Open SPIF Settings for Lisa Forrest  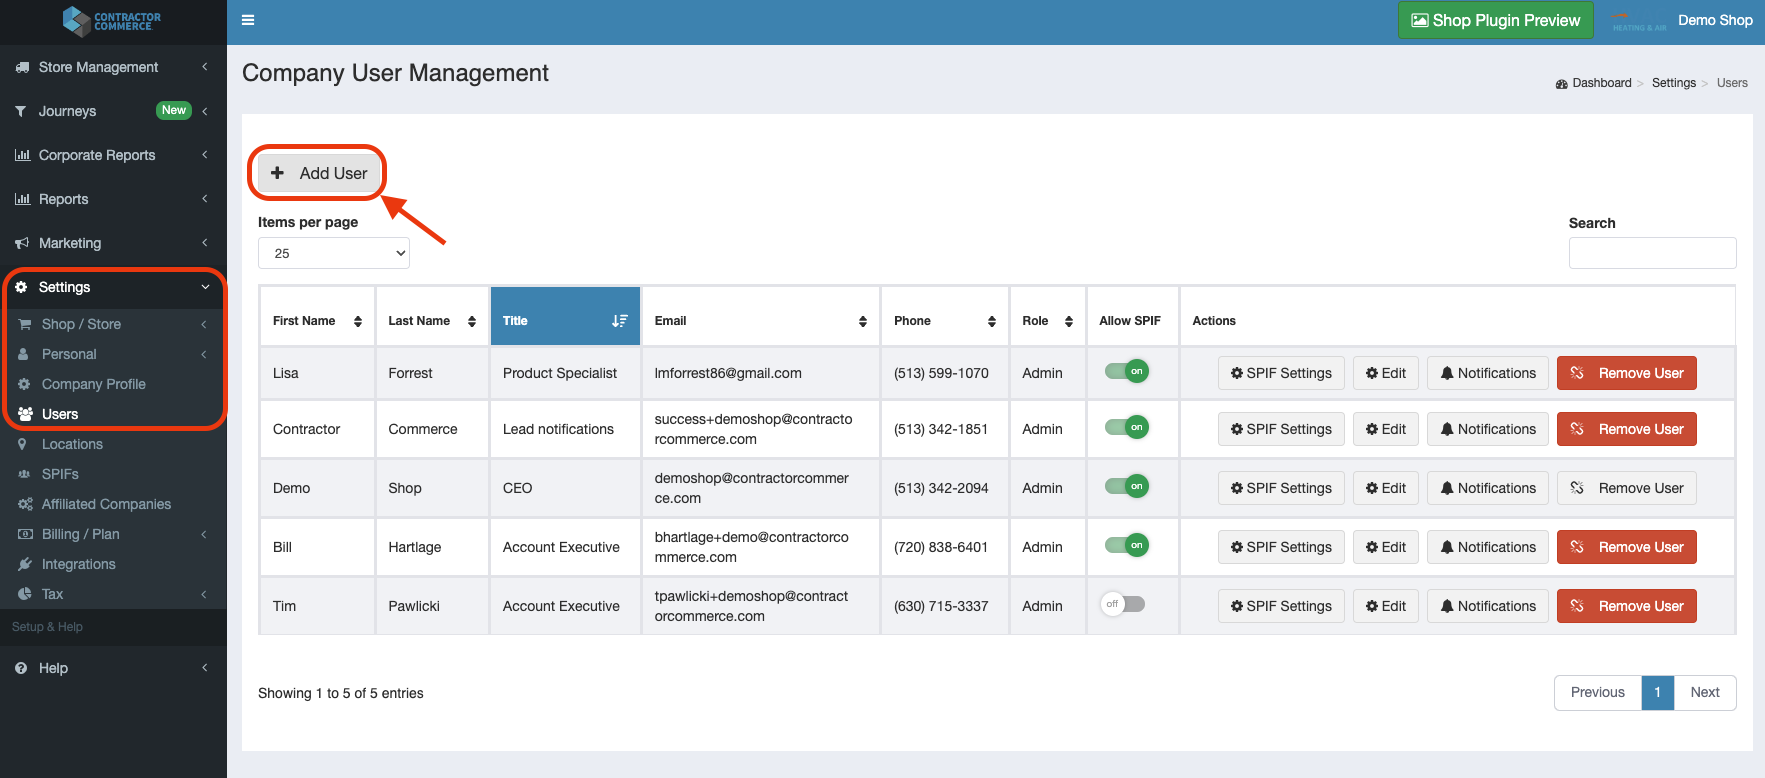tap(1281, 373)
